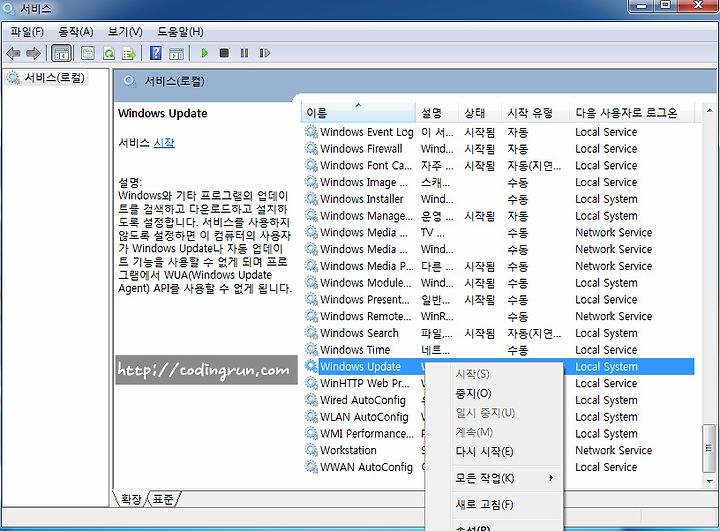Screen dimensions: 720x531
Task: Open the 파일(F) menu
Action: point(27,32)
